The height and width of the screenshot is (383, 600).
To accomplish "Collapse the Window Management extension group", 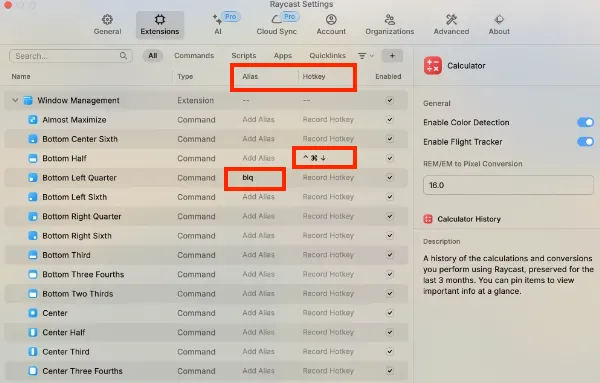I will 15,100.
